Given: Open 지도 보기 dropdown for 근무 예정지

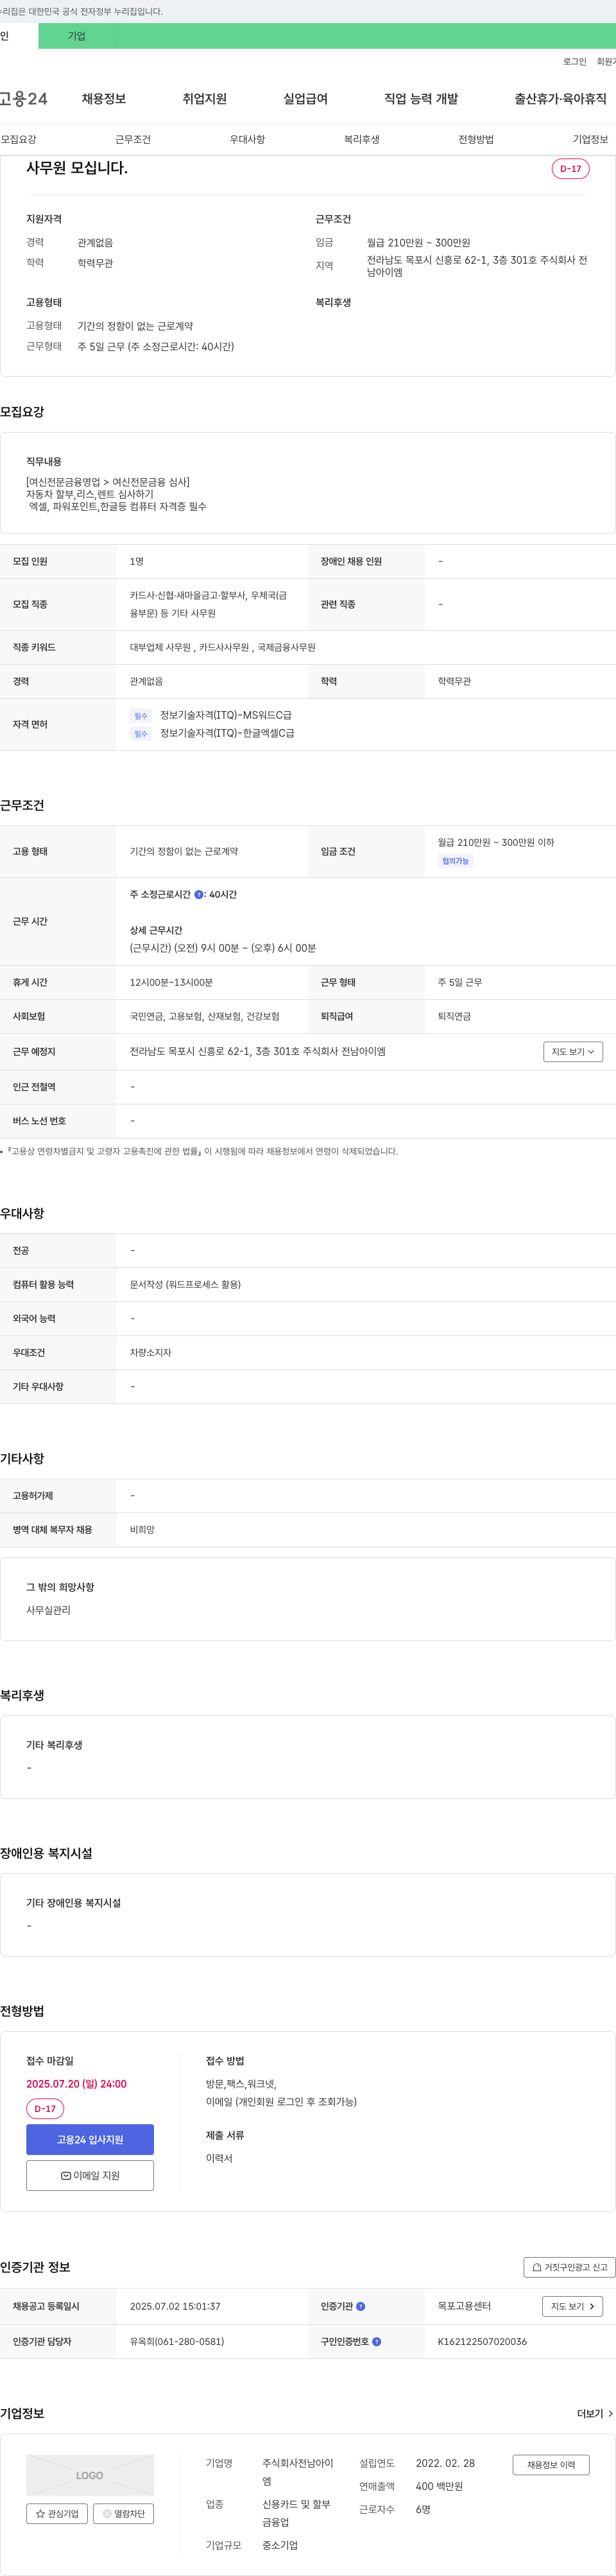Looking at the screenshot, I should (573, 1051).
